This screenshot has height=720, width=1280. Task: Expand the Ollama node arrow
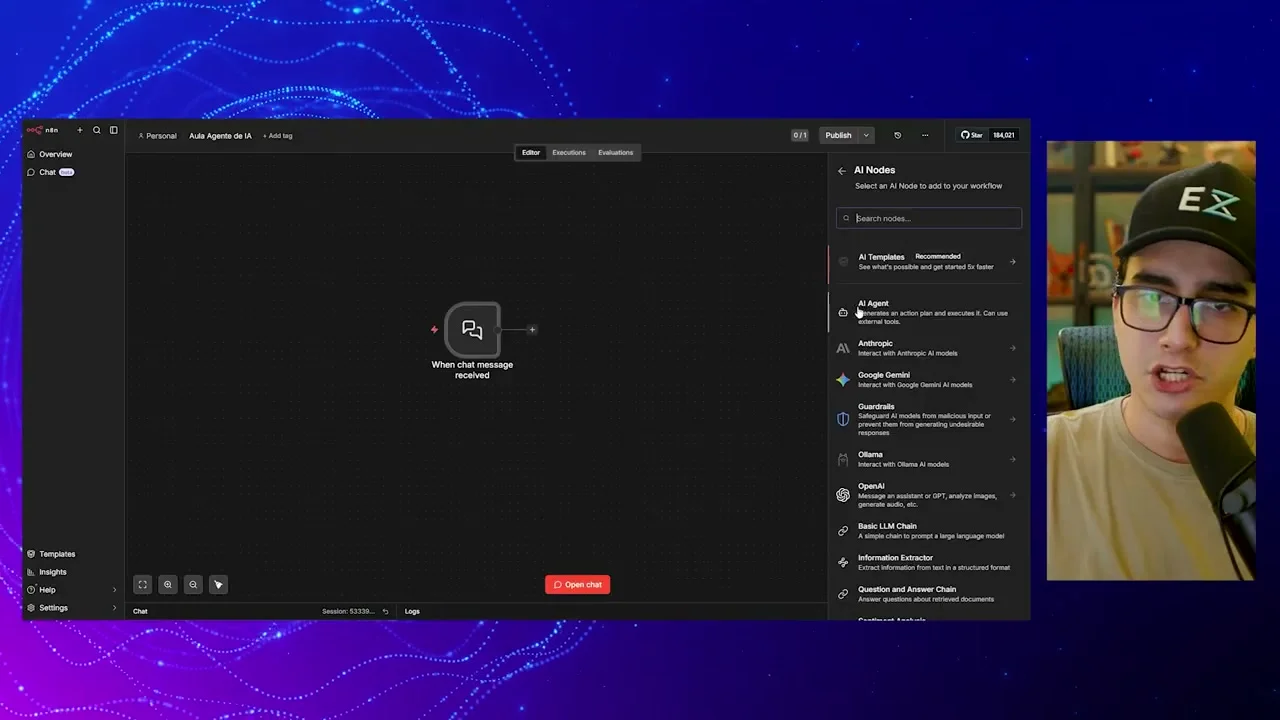pyautogui.click(x=1013, y=459)
